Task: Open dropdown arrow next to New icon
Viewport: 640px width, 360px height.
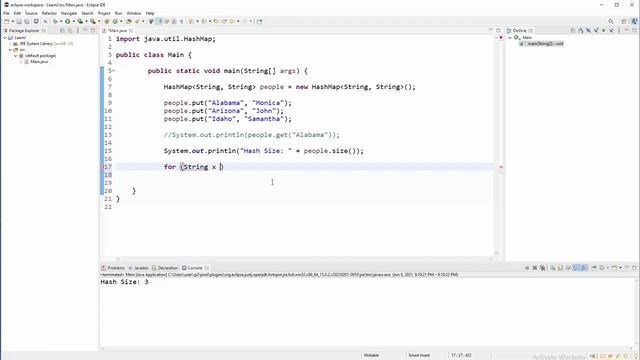Action: point(12,21)
